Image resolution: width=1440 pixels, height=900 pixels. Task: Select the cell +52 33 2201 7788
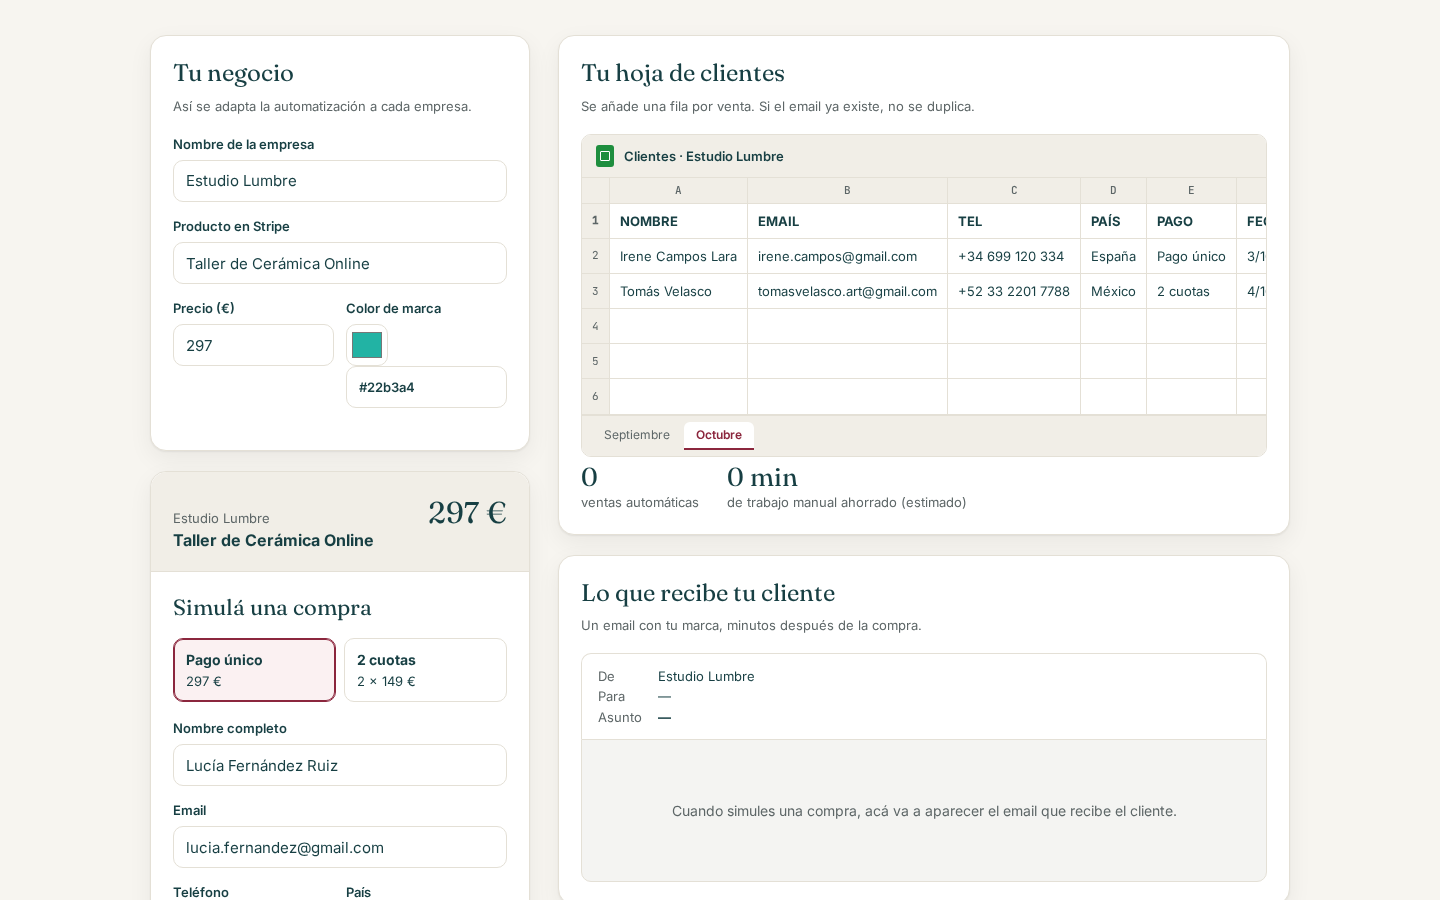coord(1014,291)
